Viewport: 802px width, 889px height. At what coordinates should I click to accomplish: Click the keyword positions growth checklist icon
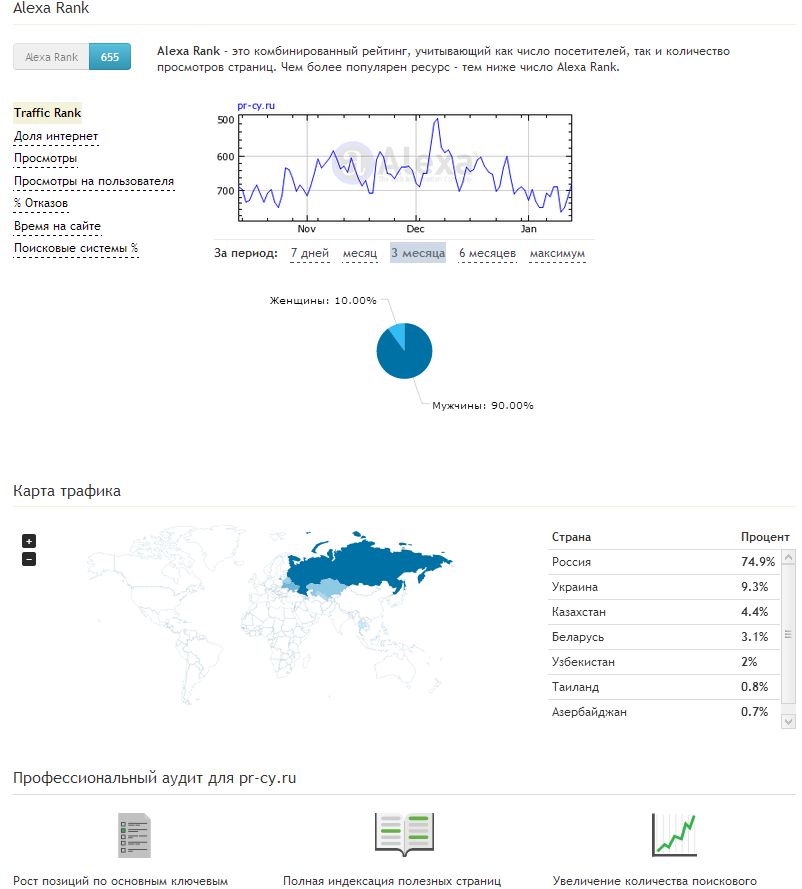[x=135, y=835]
